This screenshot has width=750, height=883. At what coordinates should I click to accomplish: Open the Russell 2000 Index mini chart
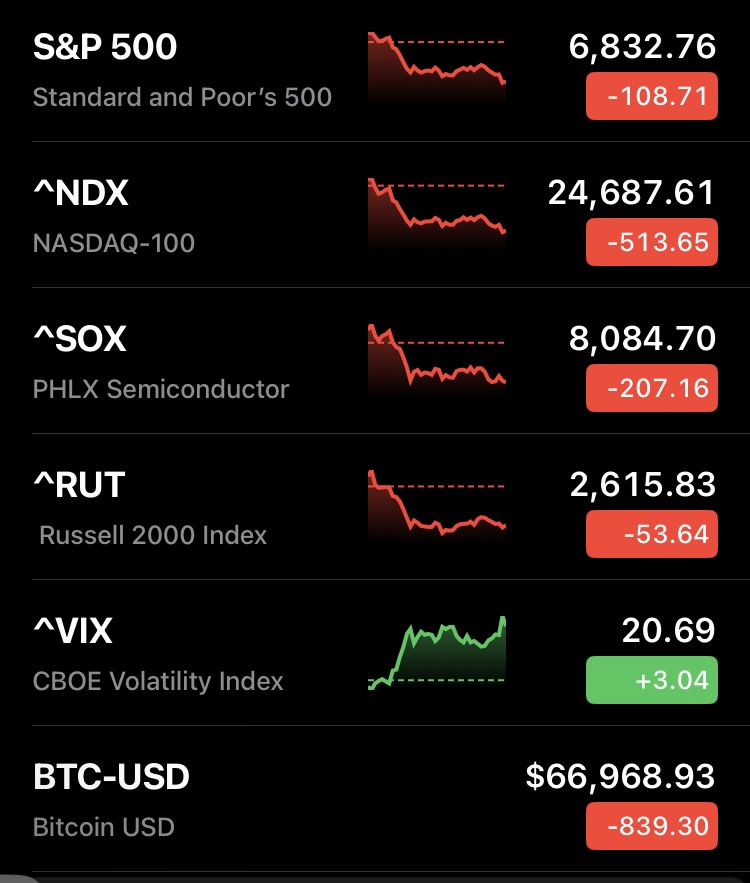point(437,503)
